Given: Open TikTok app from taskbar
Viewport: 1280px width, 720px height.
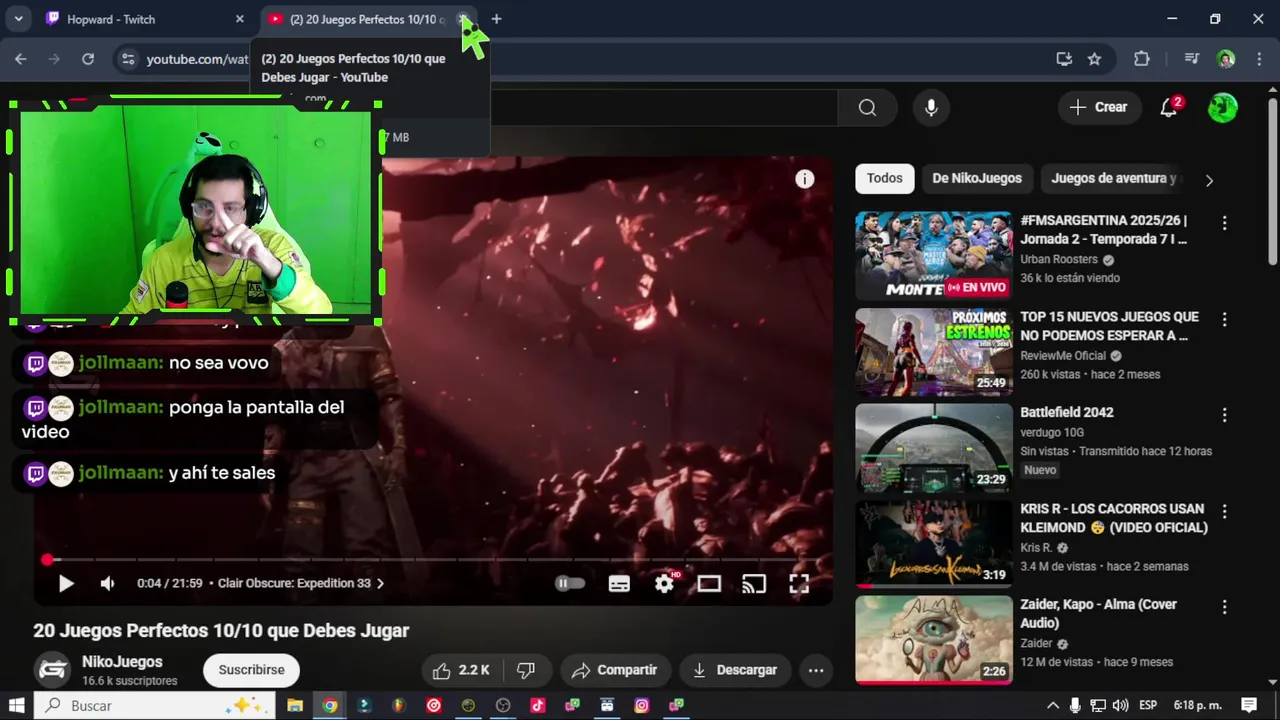Looking at the screenshot, I should (538, 705).
